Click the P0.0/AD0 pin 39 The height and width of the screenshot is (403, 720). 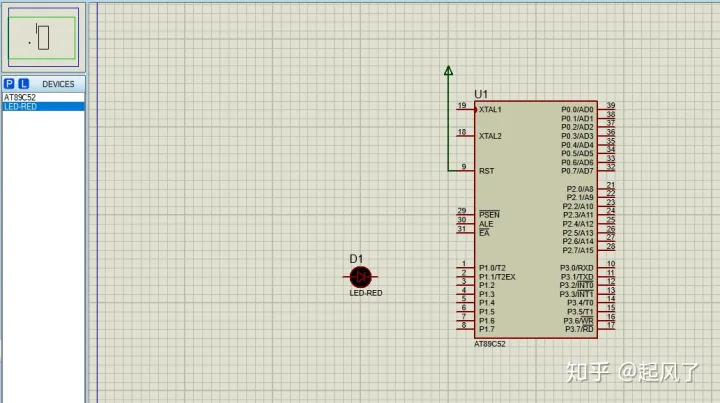tap(606, 110)
